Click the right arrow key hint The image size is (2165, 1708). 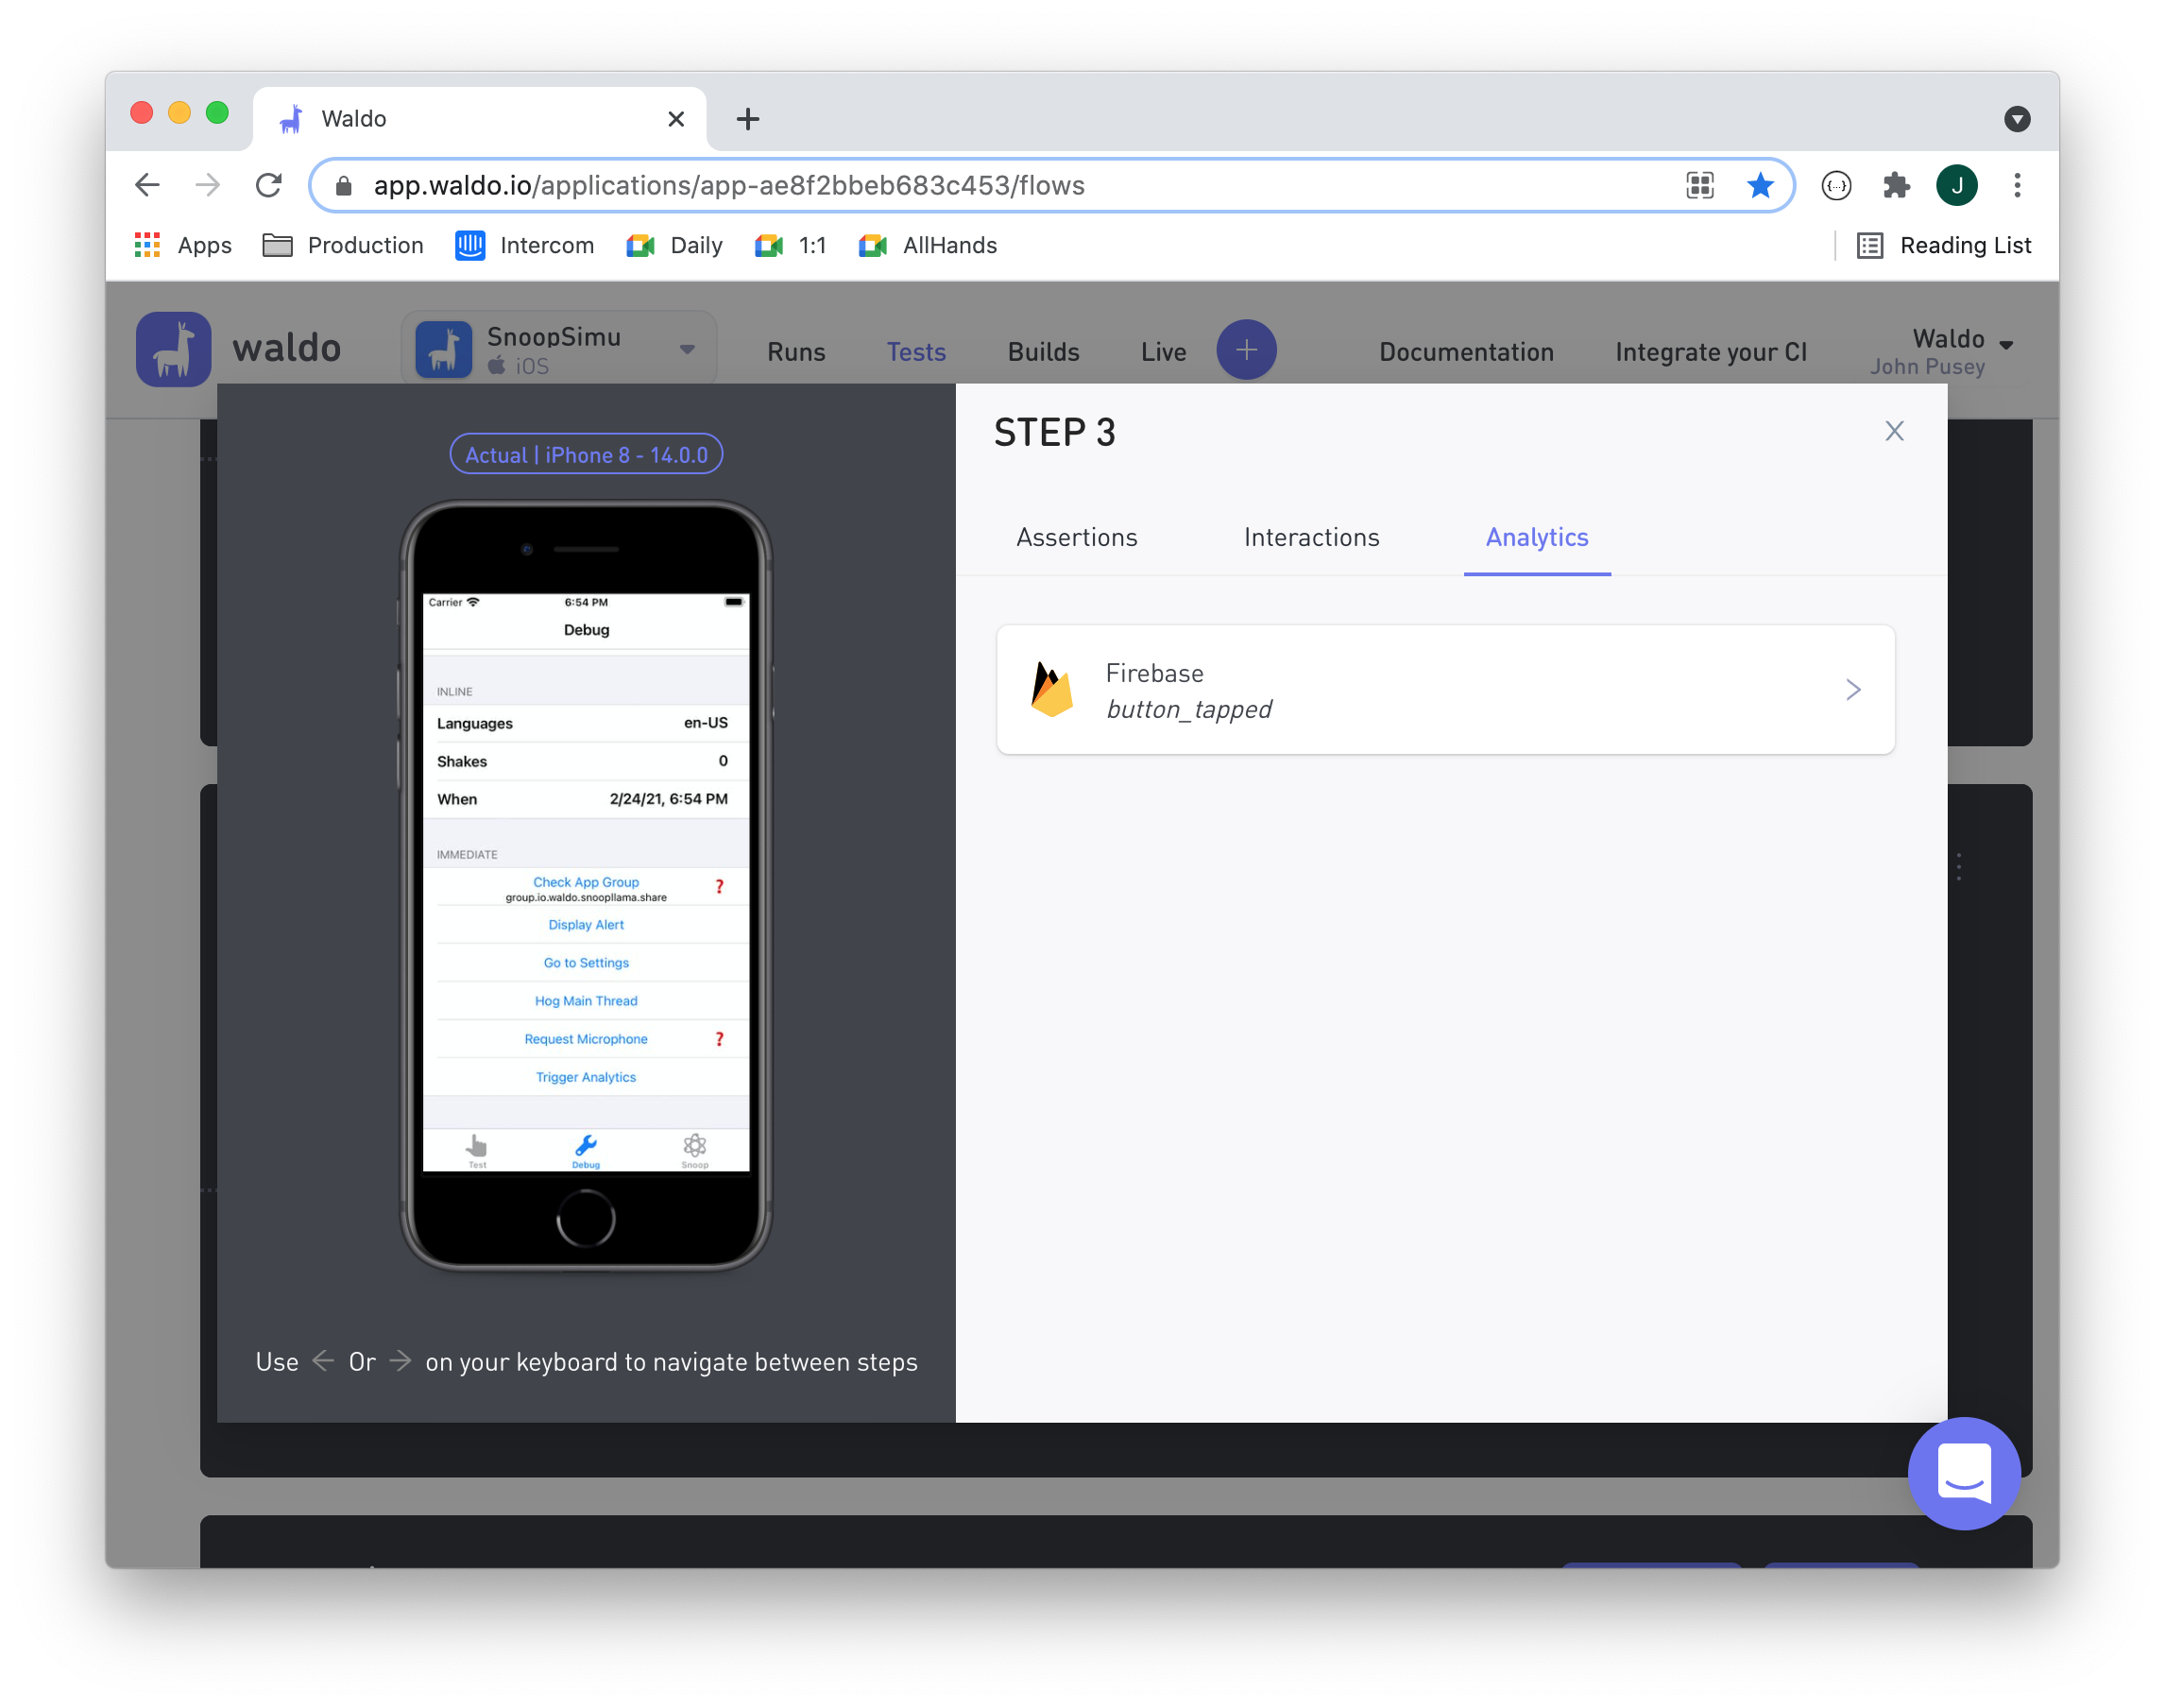point(400,1361)
